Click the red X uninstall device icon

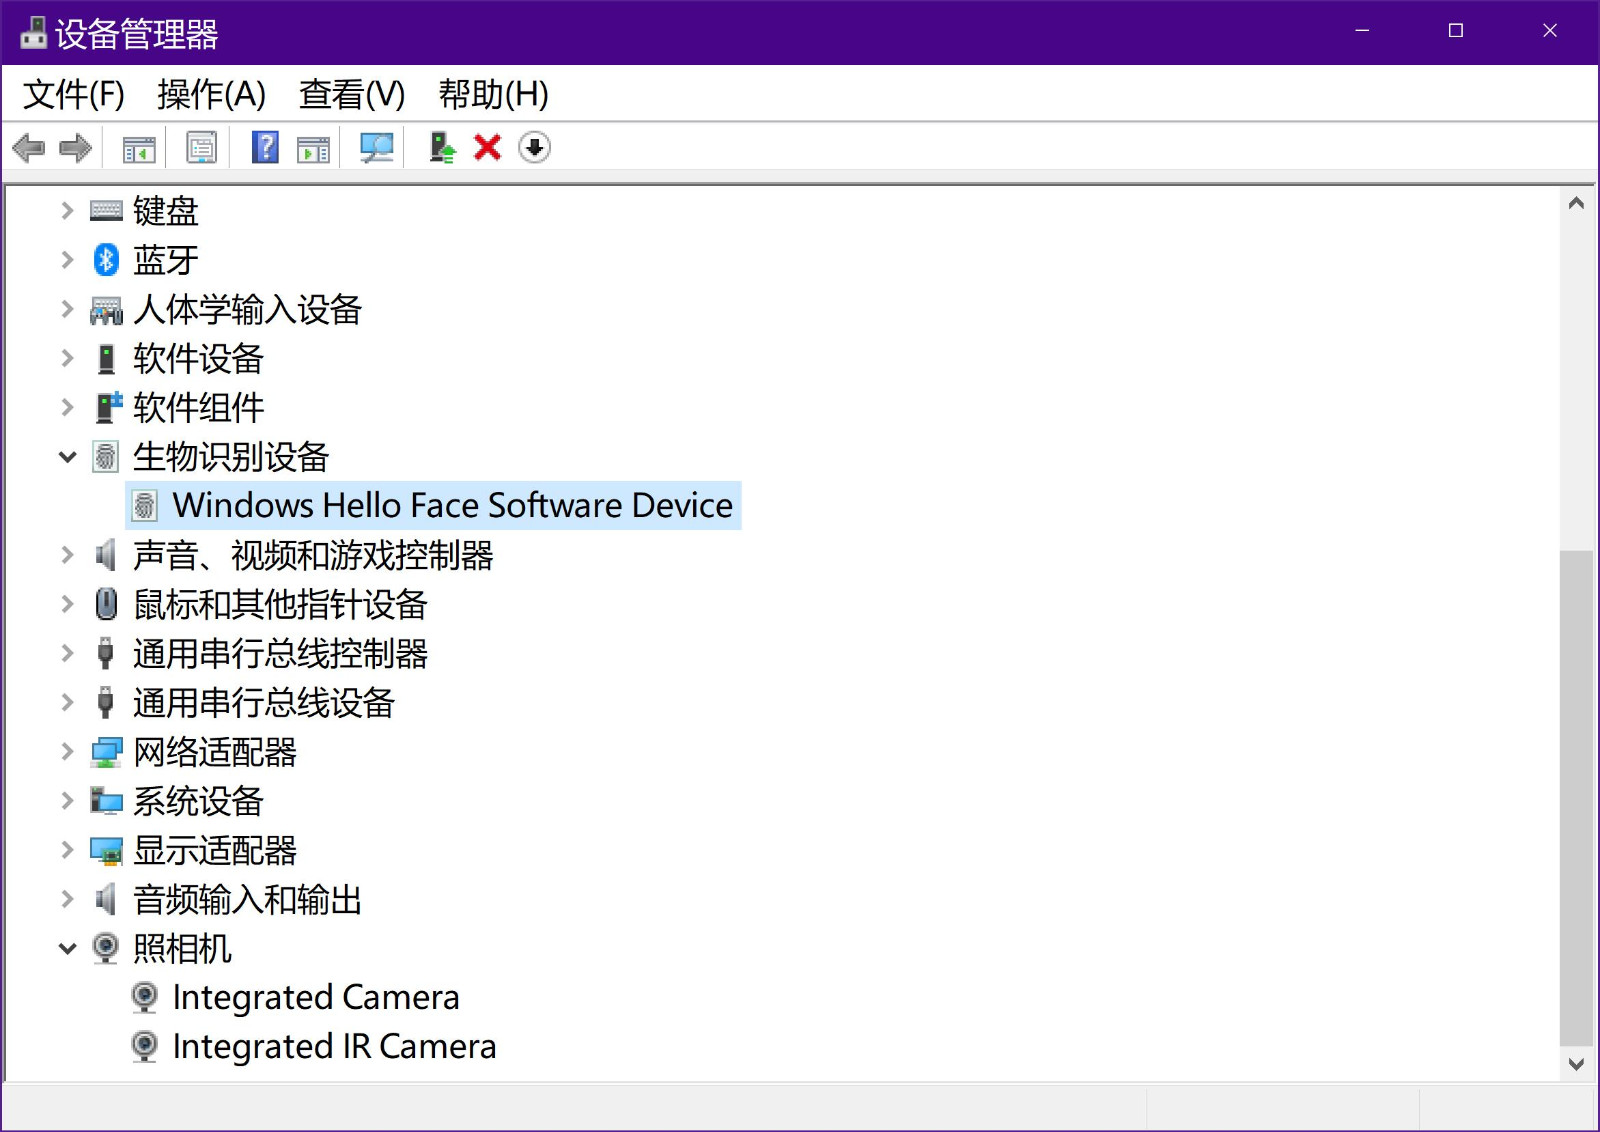tap(487, 147)
